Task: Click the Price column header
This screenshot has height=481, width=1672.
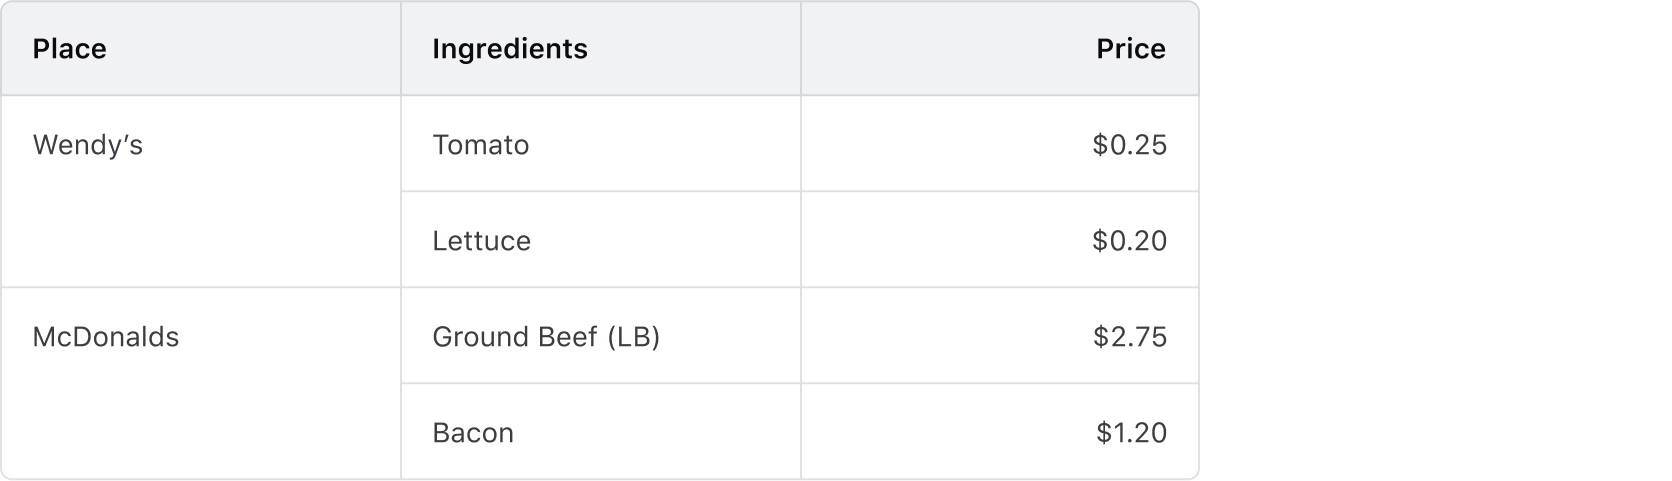Action: (x=1130, y=49)
